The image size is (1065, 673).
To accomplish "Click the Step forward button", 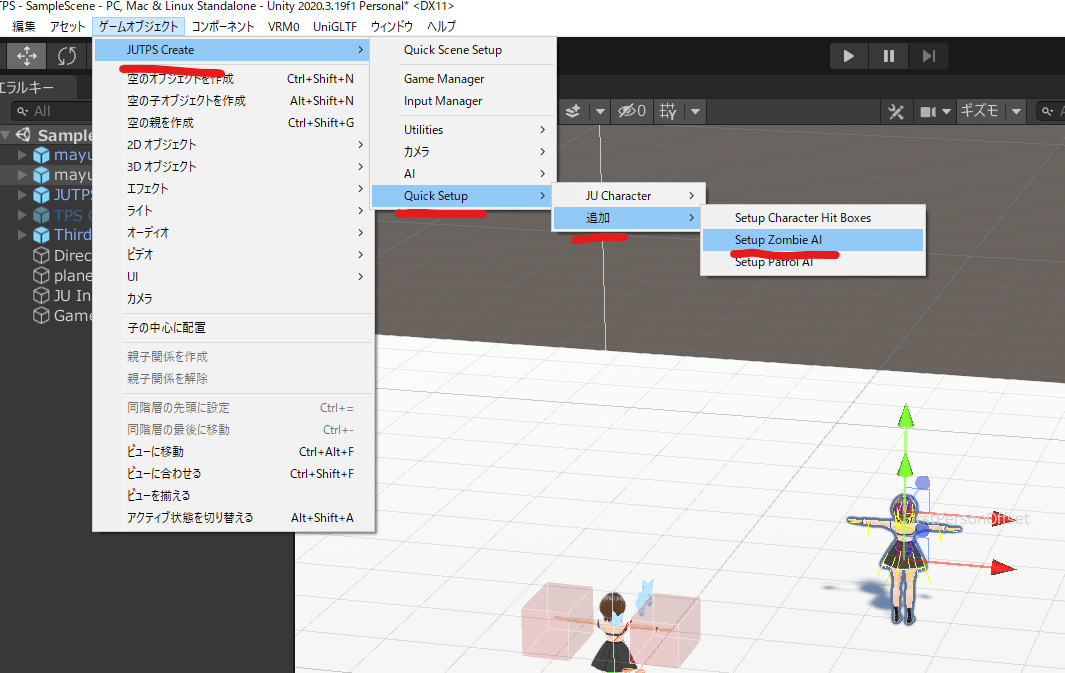I will [929, 56].
